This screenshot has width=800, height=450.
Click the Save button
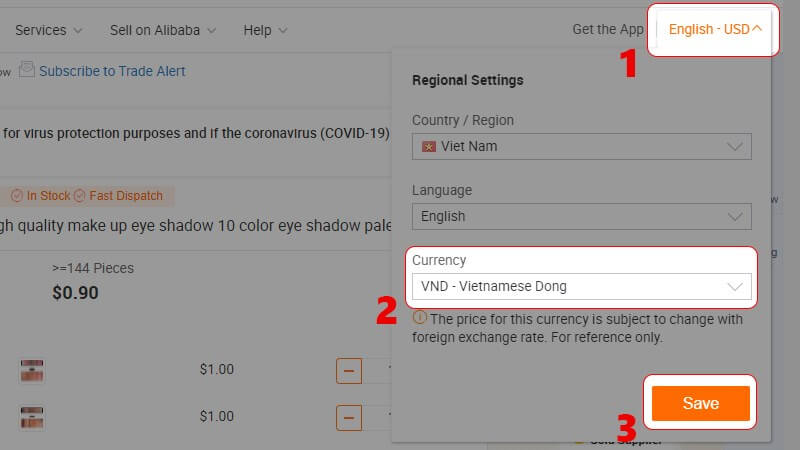pyautogui.click(x=701, y=403)
